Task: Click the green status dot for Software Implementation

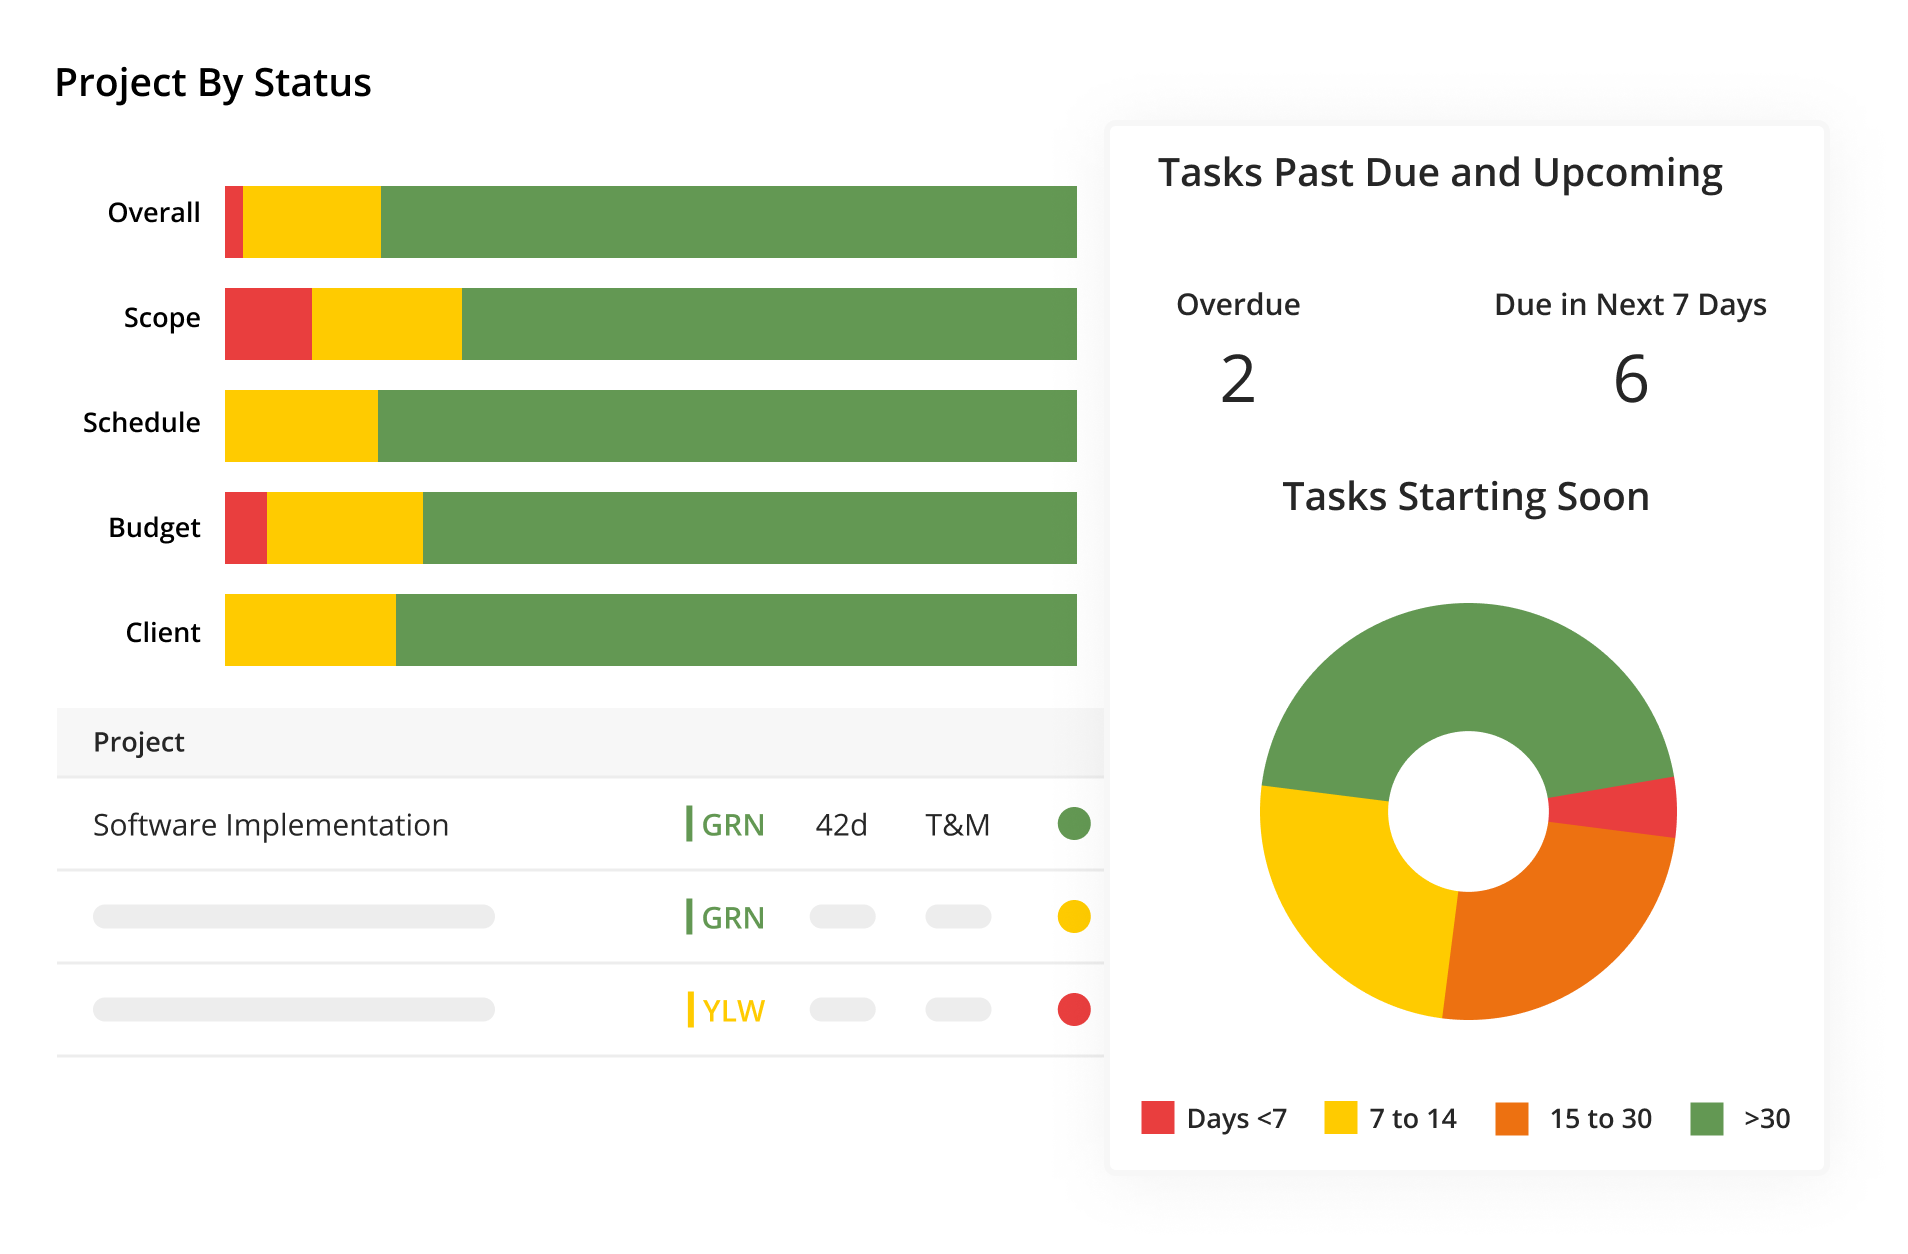Action: [x=1074, y=824]
